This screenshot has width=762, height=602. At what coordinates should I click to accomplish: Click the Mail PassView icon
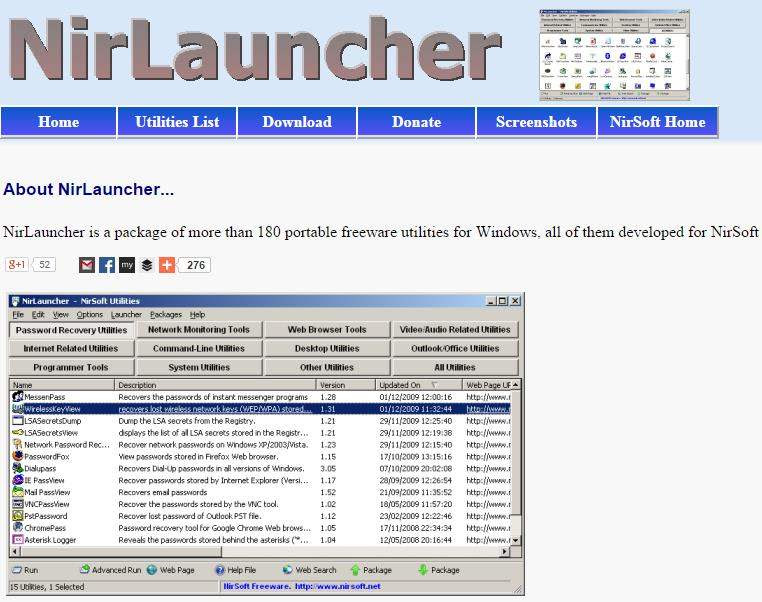(x=18, y=492)
